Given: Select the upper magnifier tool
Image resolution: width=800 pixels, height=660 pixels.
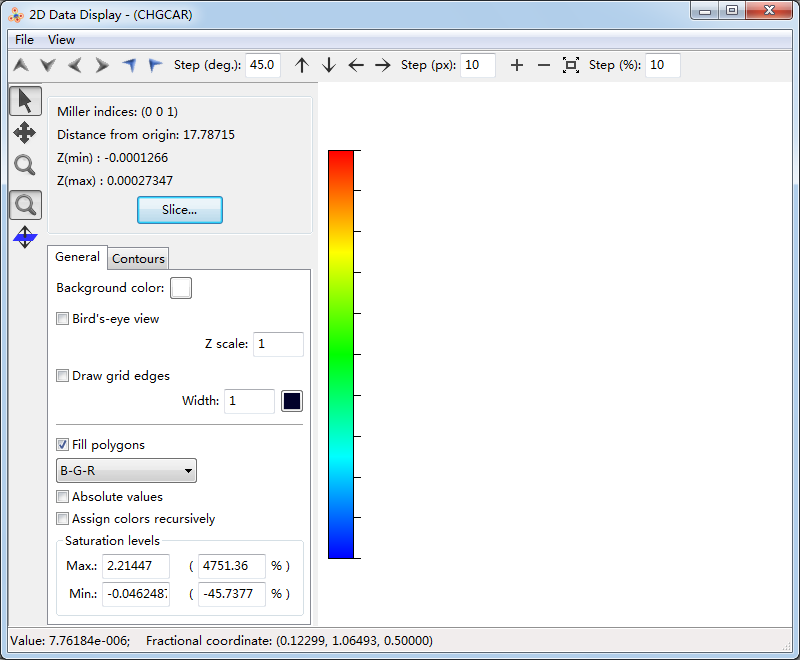Looking at the screenshot, I should [x=24, y=165].
